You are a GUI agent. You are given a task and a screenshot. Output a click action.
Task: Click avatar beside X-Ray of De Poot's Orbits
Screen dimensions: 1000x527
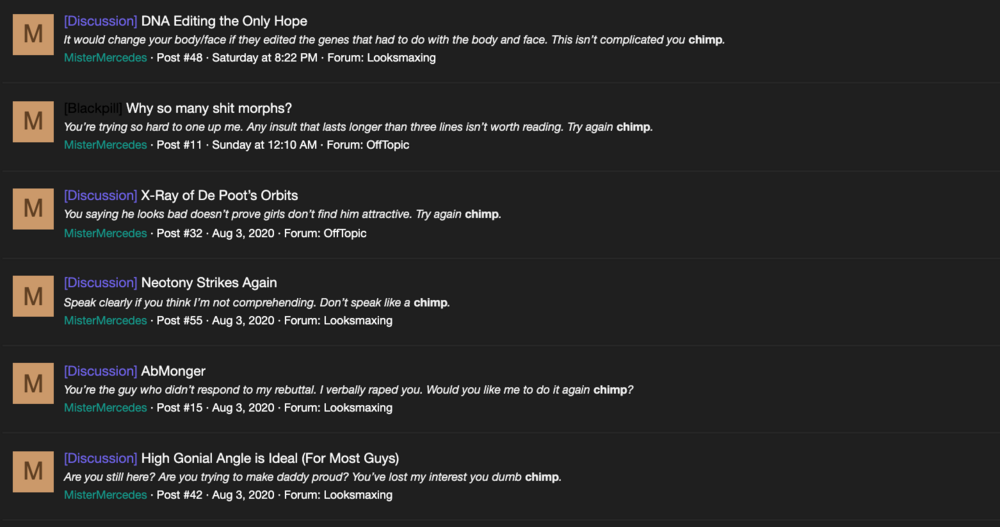[x=33, y=209]
